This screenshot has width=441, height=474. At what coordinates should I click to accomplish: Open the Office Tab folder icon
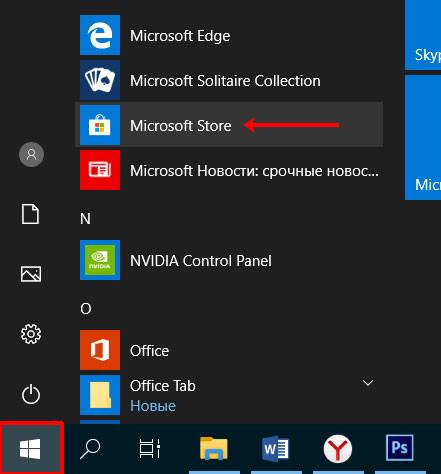tap(100, 395)
